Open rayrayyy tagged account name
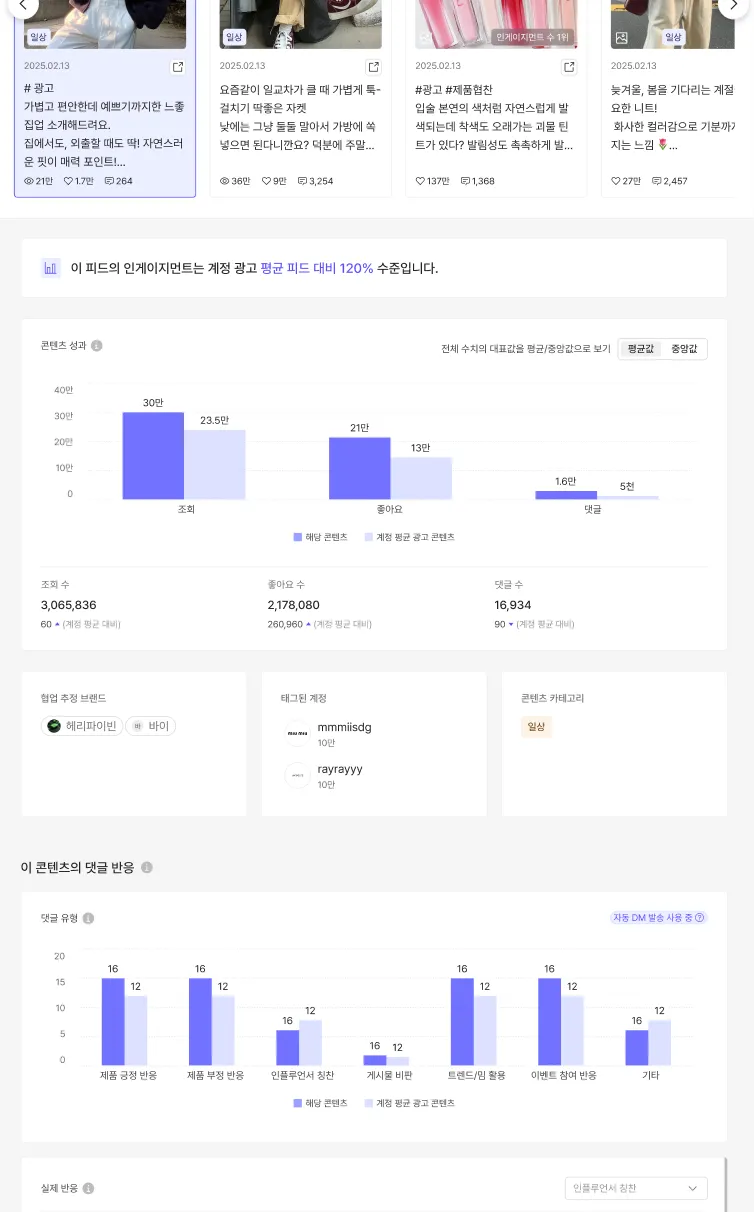Viewport: 754px width, 1212px height. tap(340, 769)
